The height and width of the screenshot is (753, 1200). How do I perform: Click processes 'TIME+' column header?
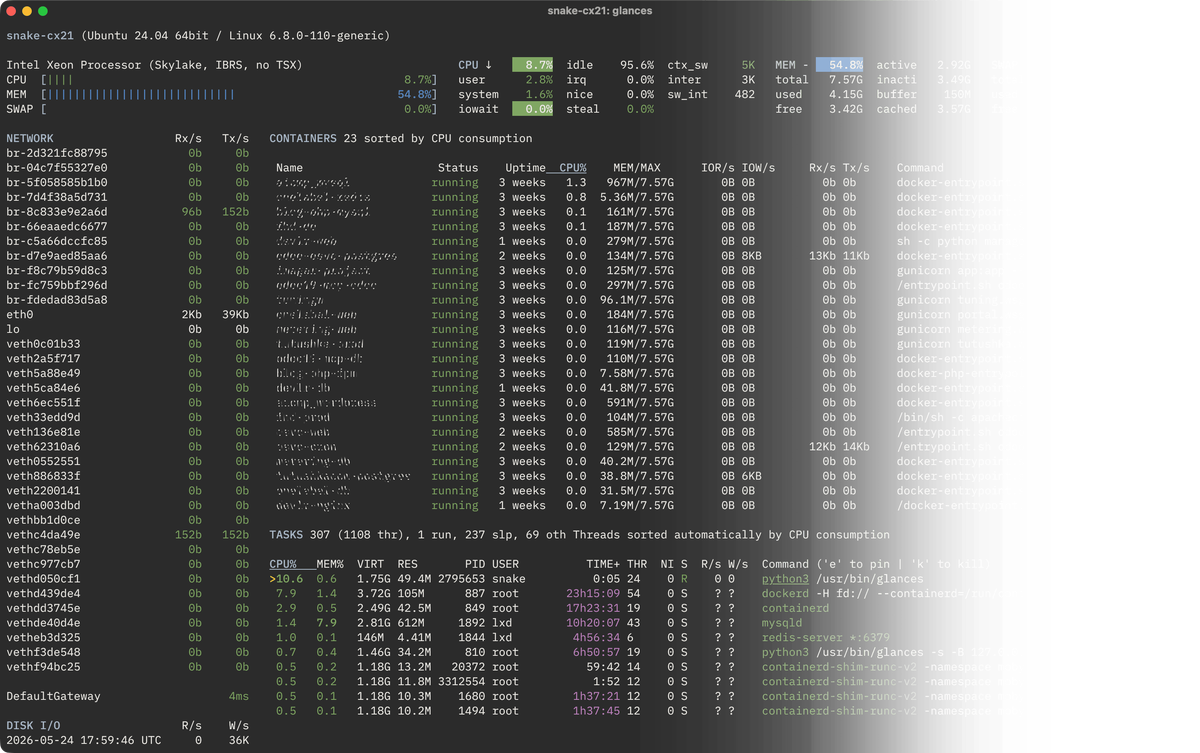pos(603,564)
